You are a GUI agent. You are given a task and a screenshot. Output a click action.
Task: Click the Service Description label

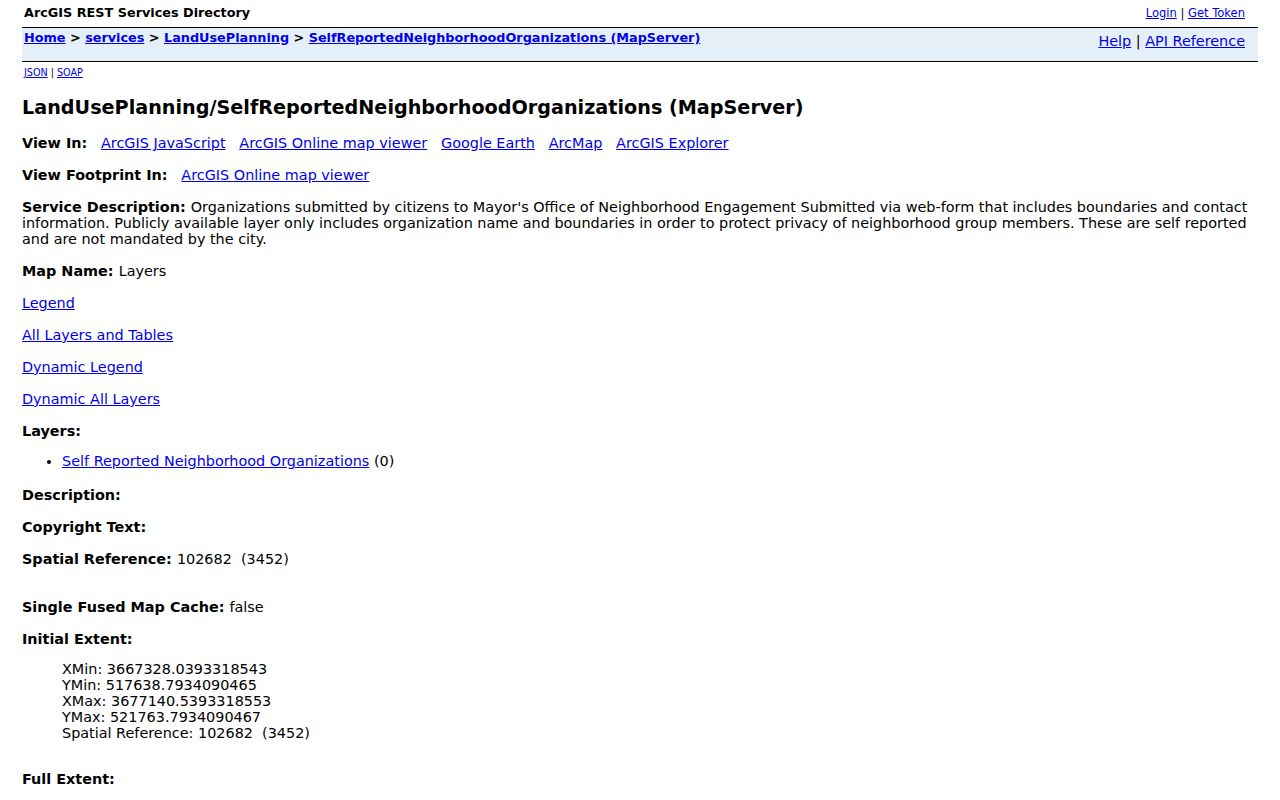click(104, 207)
